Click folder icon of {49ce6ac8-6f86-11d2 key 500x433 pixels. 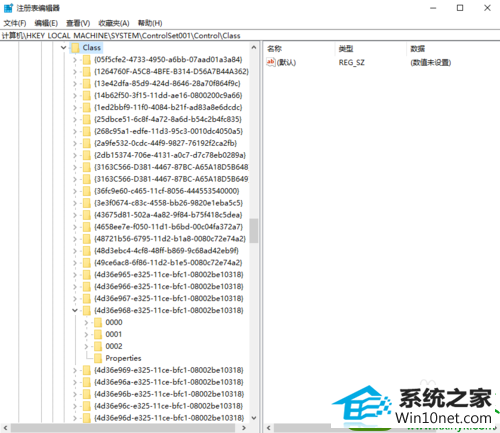[87, 263]
